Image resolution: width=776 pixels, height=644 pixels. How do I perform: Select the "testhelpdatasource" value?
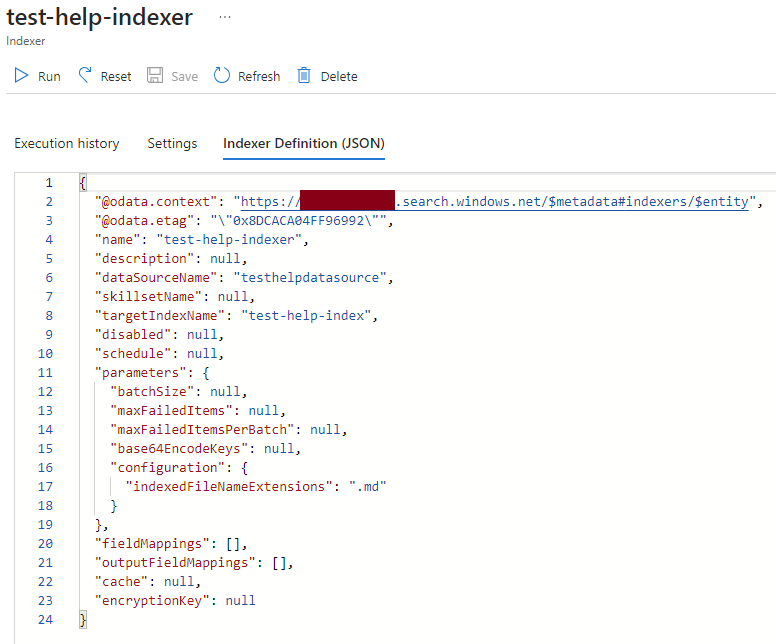[x=310, y=278]
